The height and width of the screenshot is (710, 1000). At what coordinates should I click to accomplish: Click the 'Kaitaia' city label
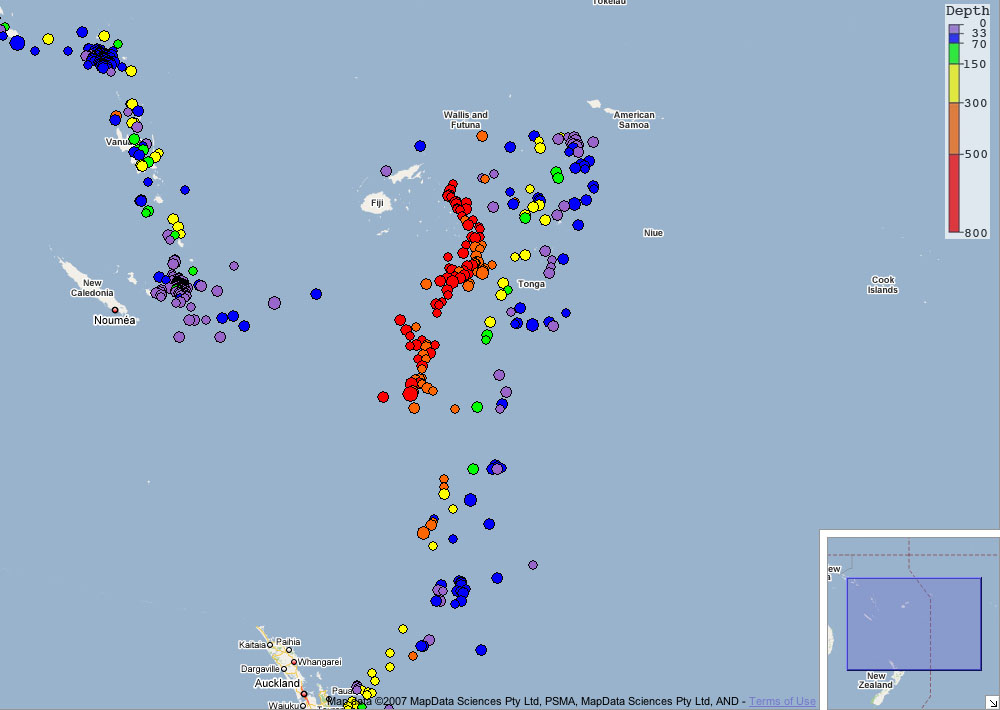pyautogui.click(x=252, y=645)
